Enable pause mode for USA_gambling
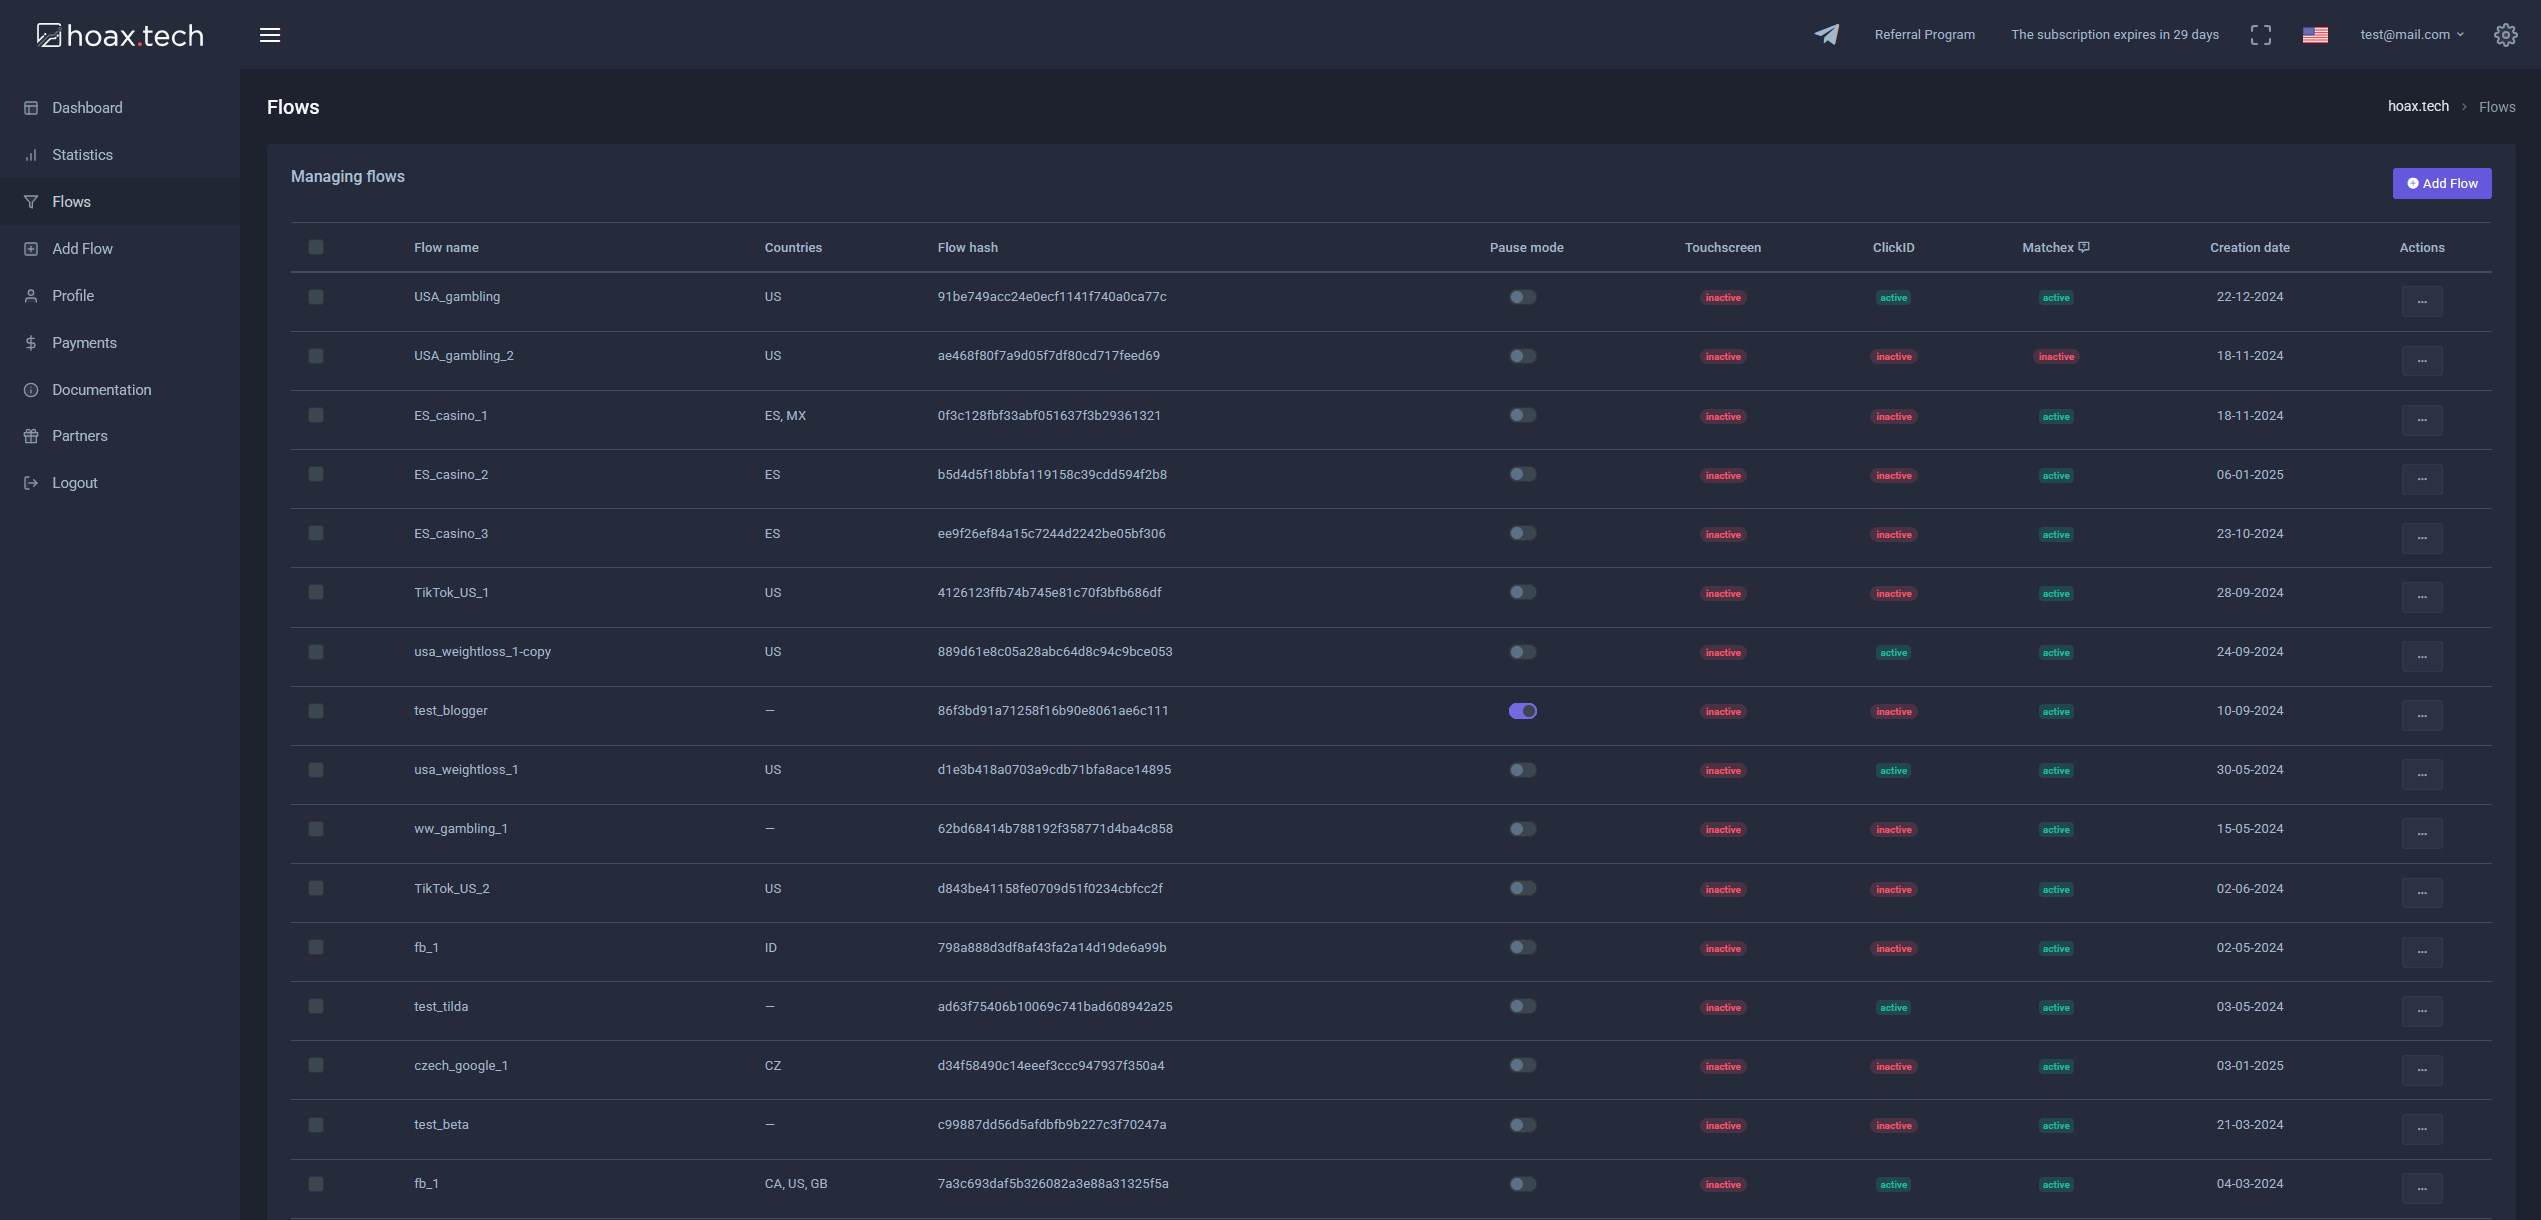Viewport: 2541px width, 1220px height. (1523, 297)
